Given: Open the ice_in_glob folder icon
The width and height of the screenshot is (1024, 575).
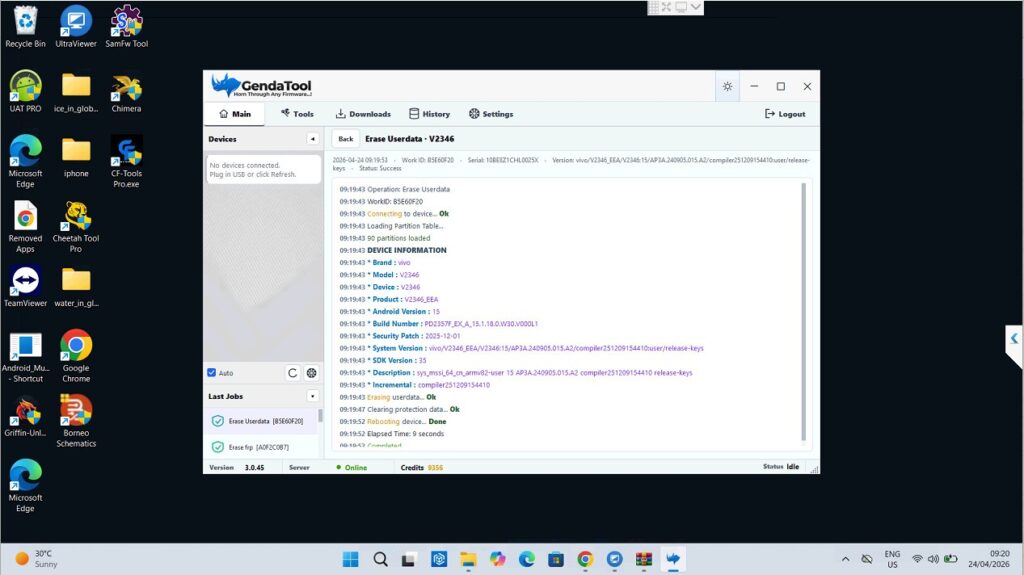Looking at the screenshot, I should [x=76, y=91].
